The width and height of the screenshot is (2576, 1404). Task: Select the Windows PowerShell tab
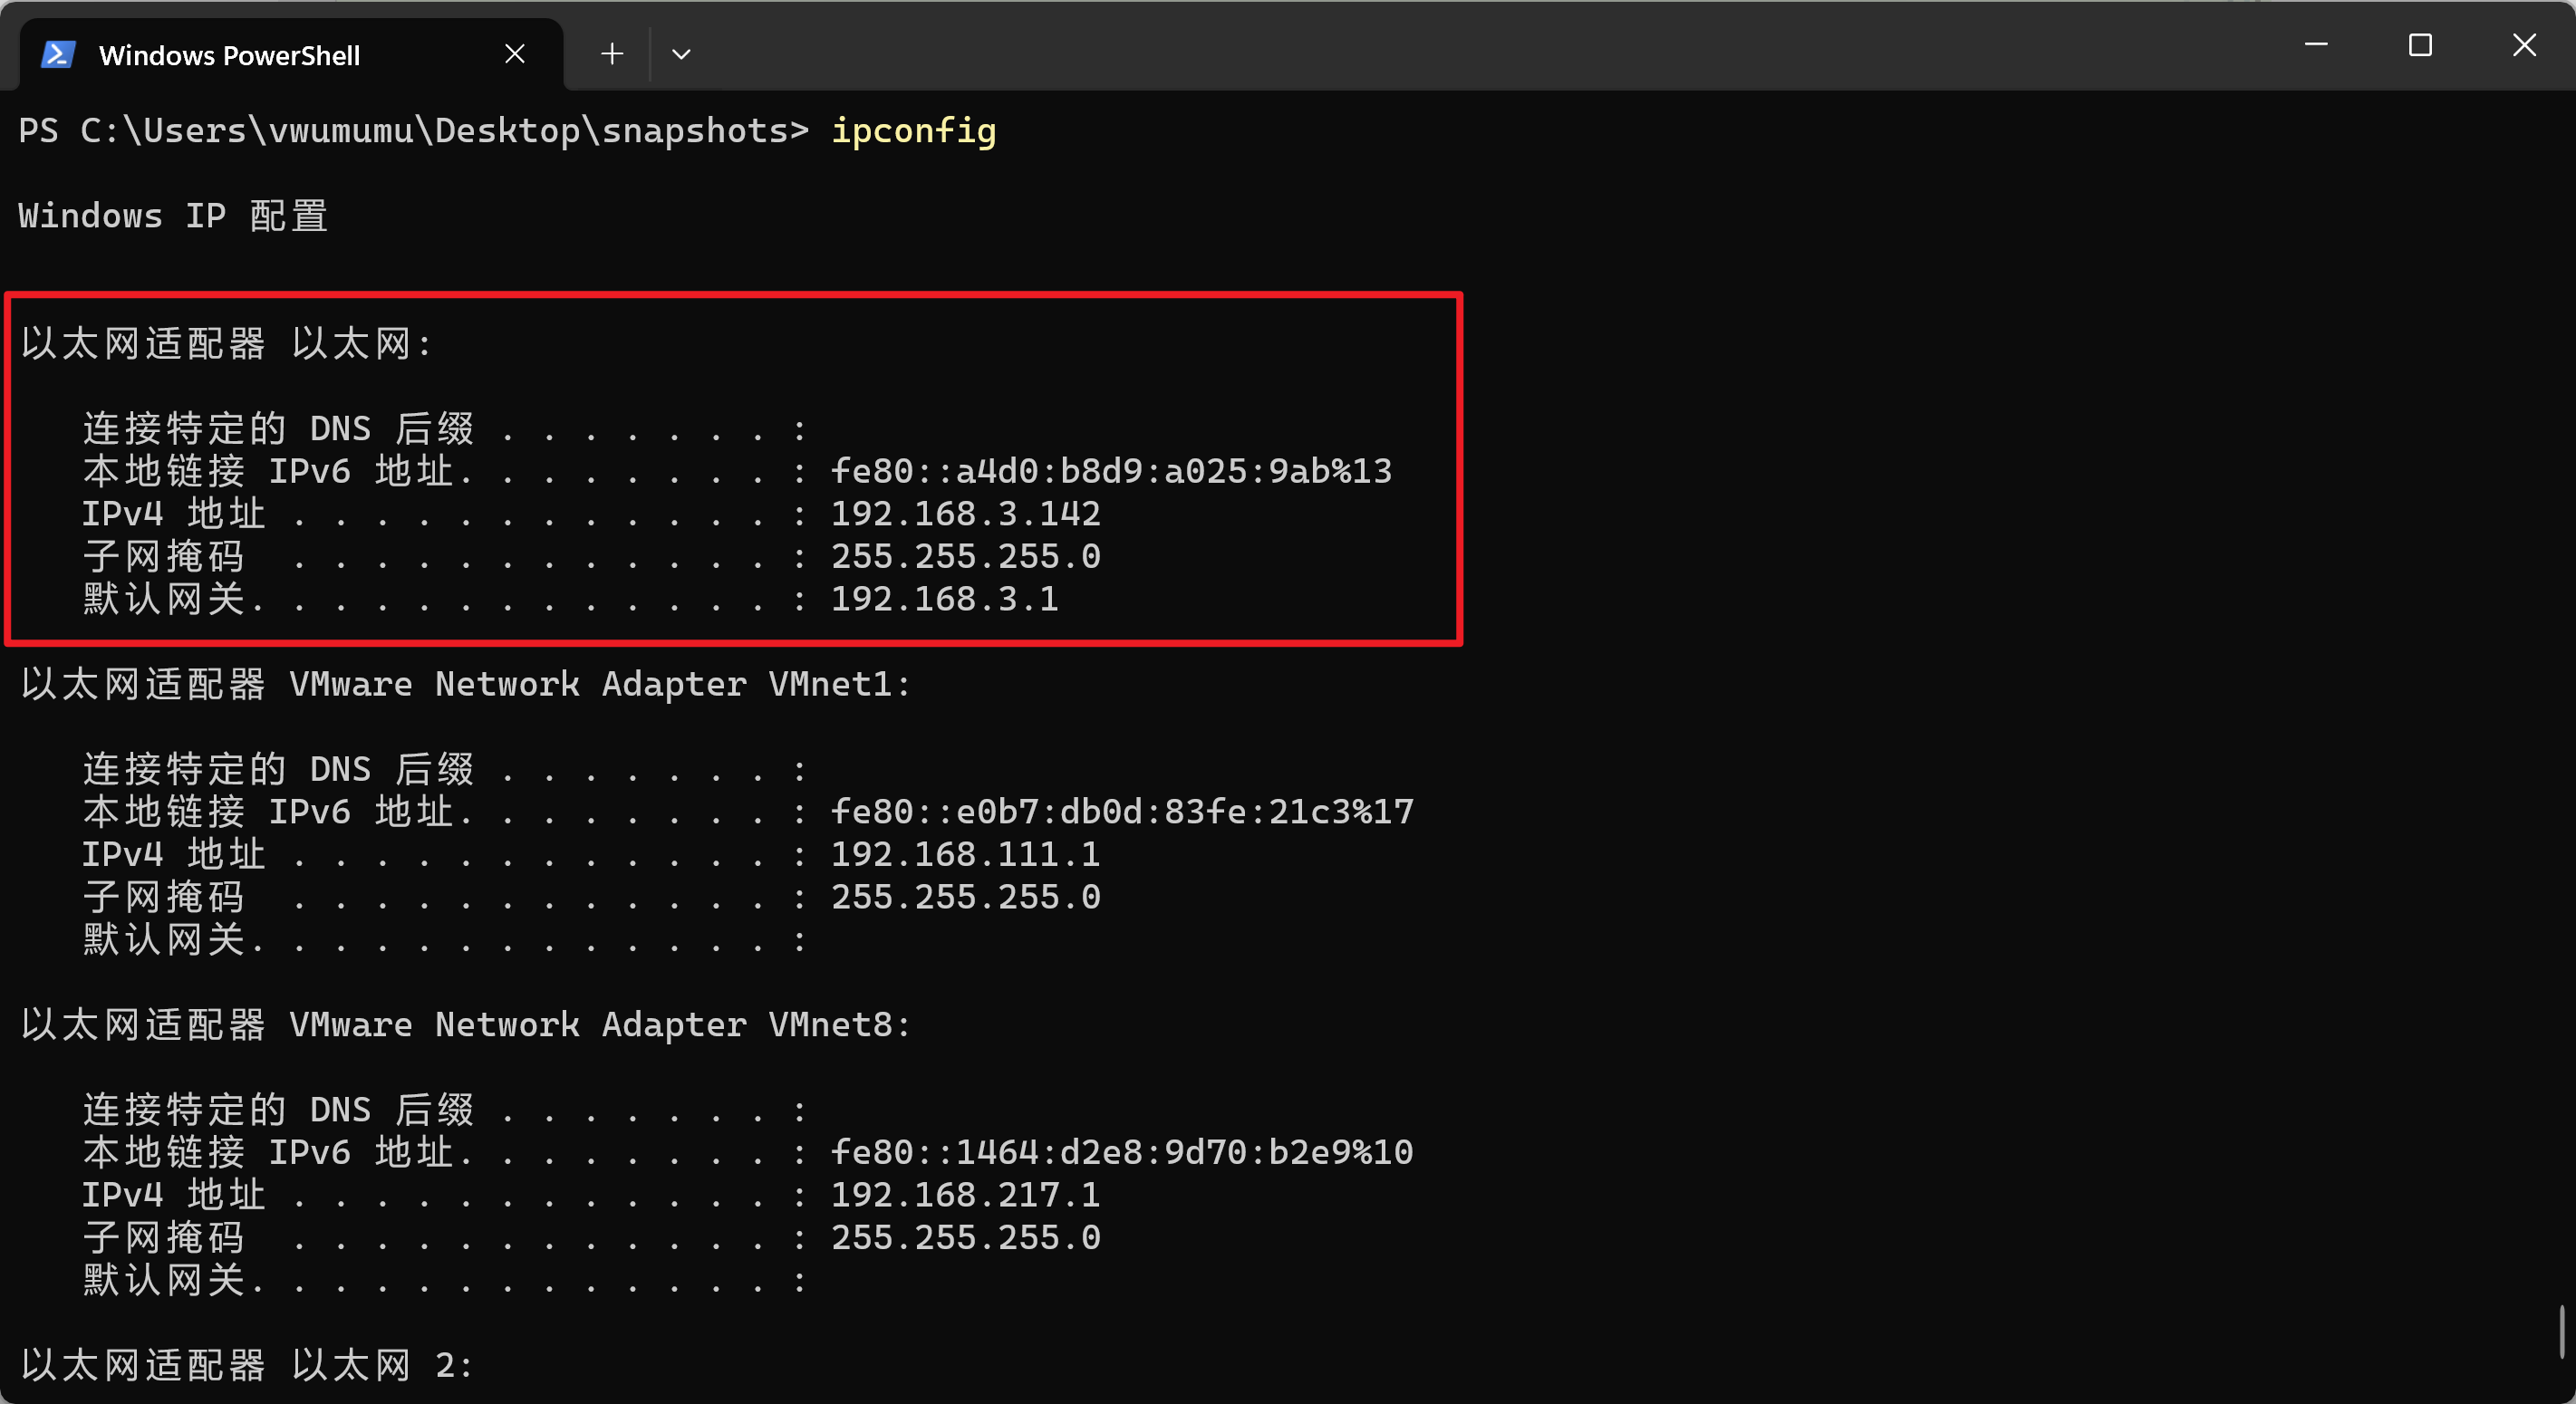click(291, 54)
